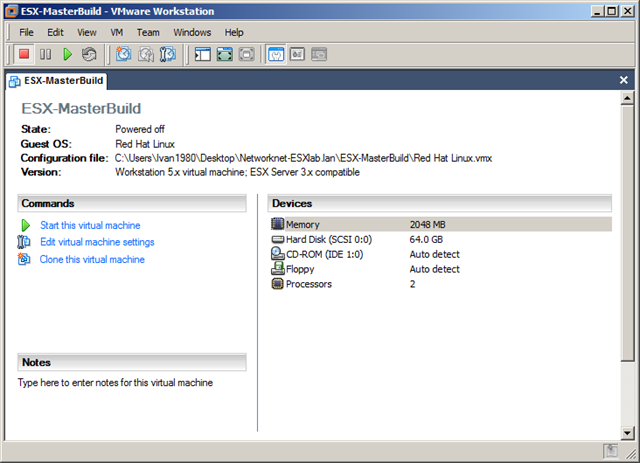Click 'Edit virtual machine settings' link
This screenshot has width=640, height=463.
click(x=97, y=243)
